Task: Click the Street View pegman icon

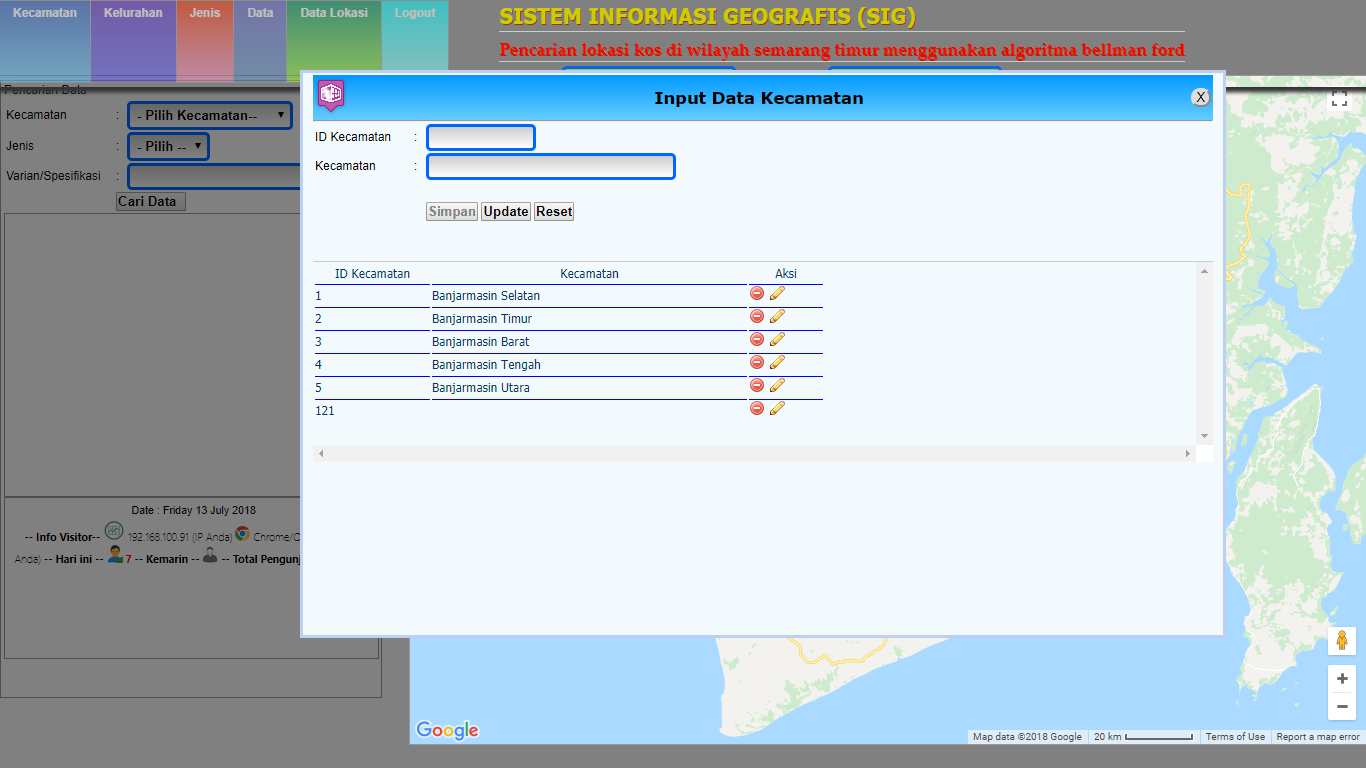Action: pos(1341,641)
